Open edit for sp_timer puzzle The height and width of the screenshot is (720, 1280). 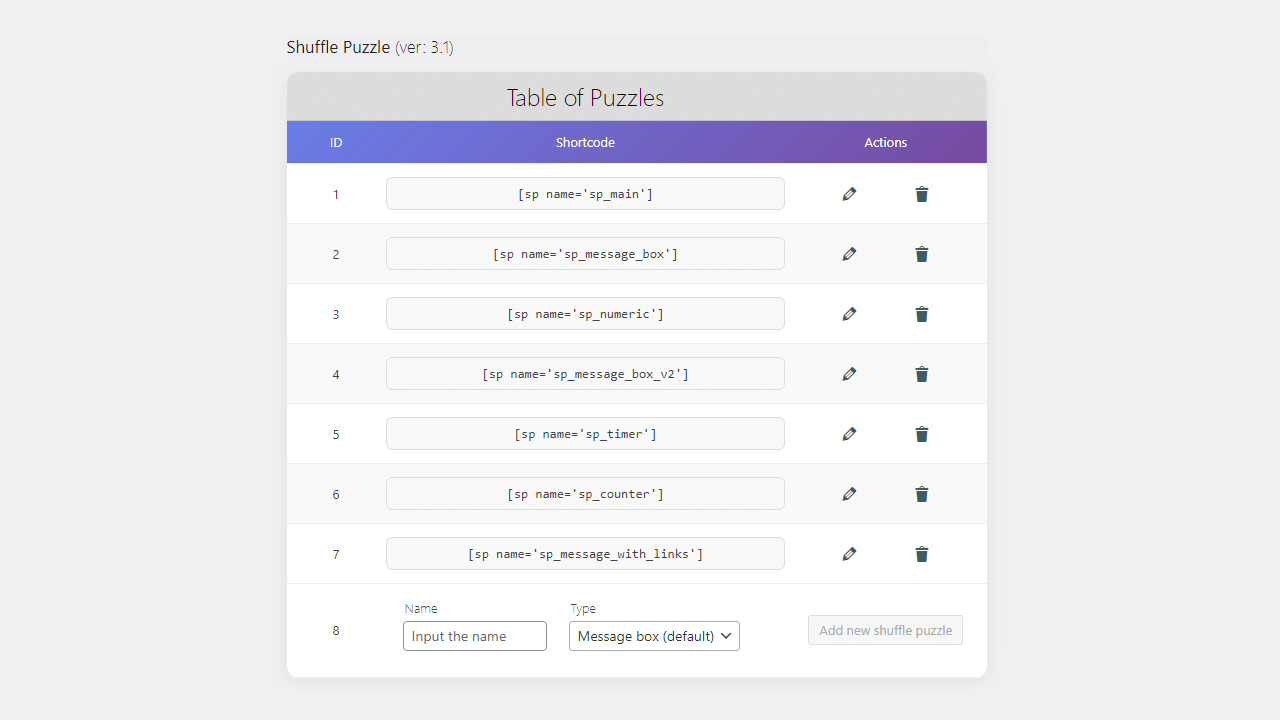(x=849, y=434)
